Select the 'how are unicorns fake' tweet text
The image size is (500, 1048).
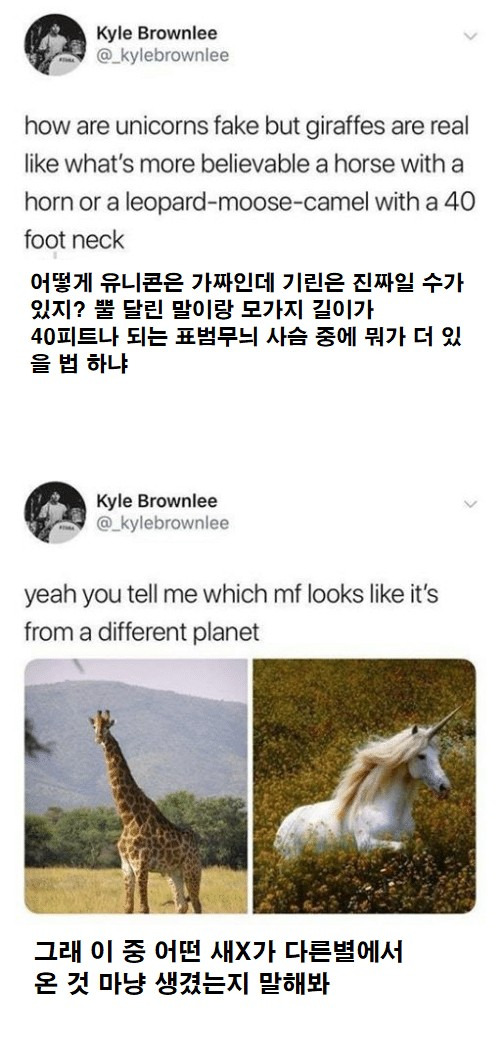pyautogui.click(x=249, y=182)
